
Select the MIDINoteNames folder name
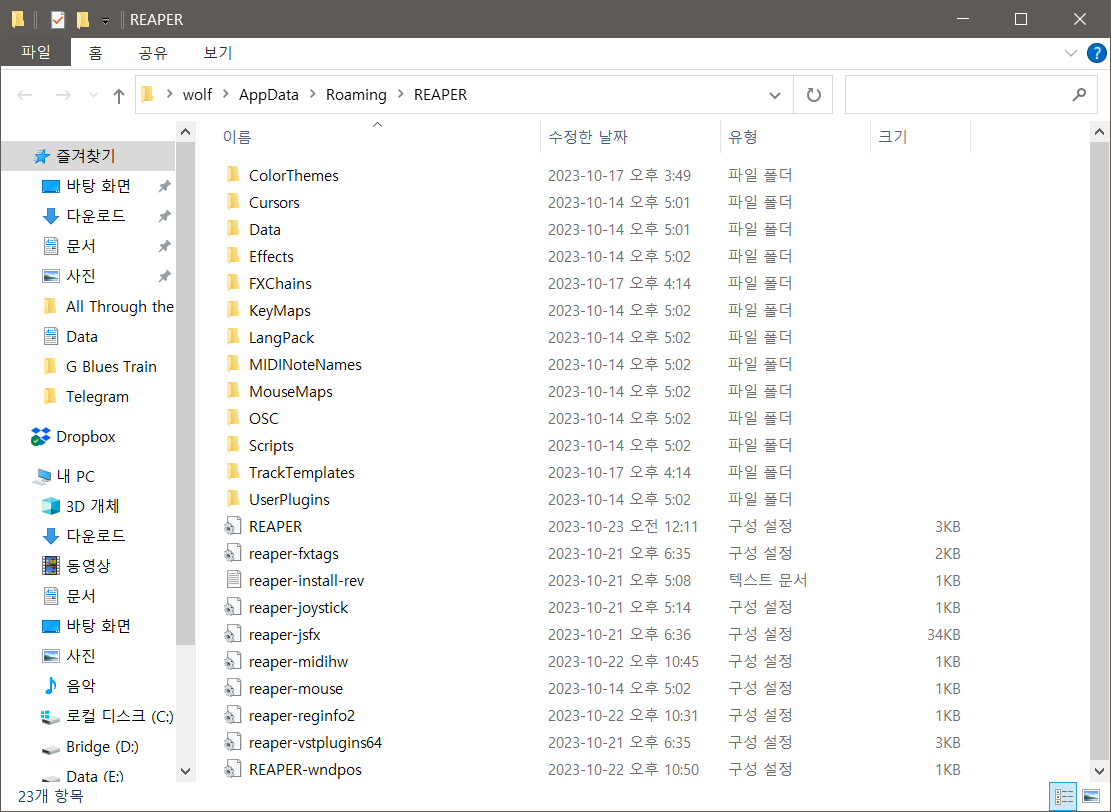click(305, 364)
